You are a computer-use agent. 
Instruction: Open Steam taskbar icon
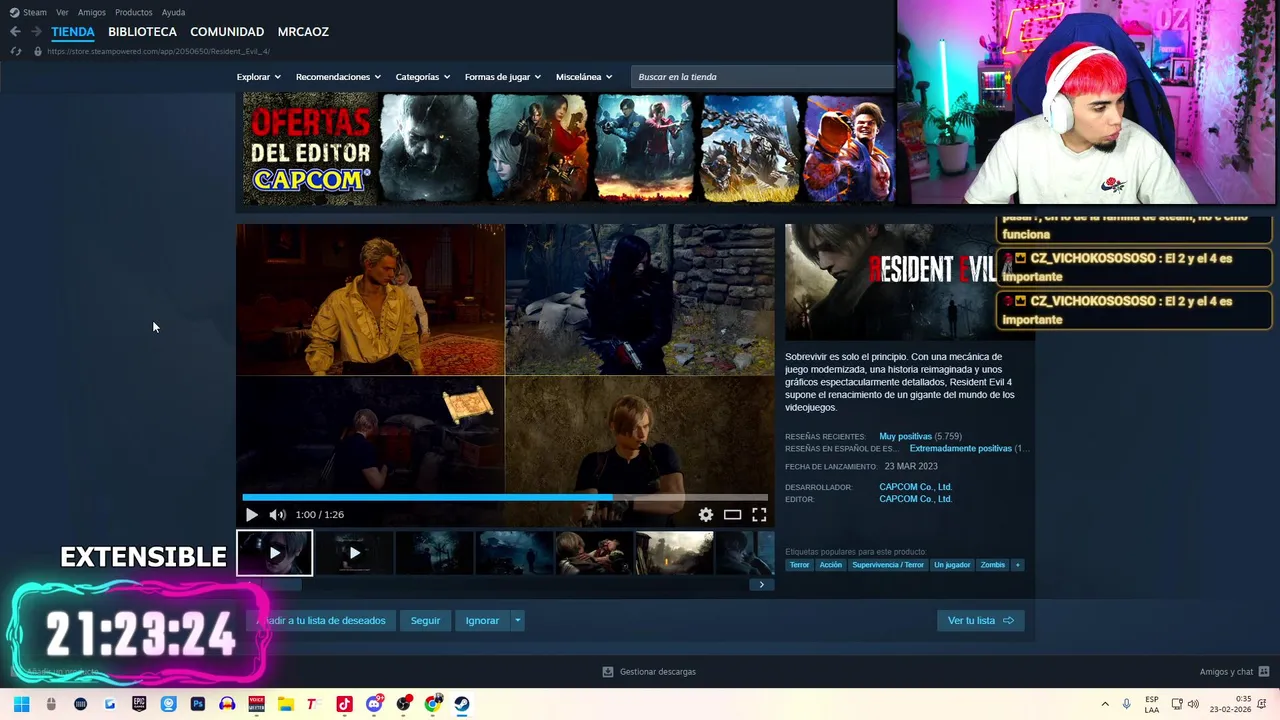pyautogui.click(x=462, y=704)
